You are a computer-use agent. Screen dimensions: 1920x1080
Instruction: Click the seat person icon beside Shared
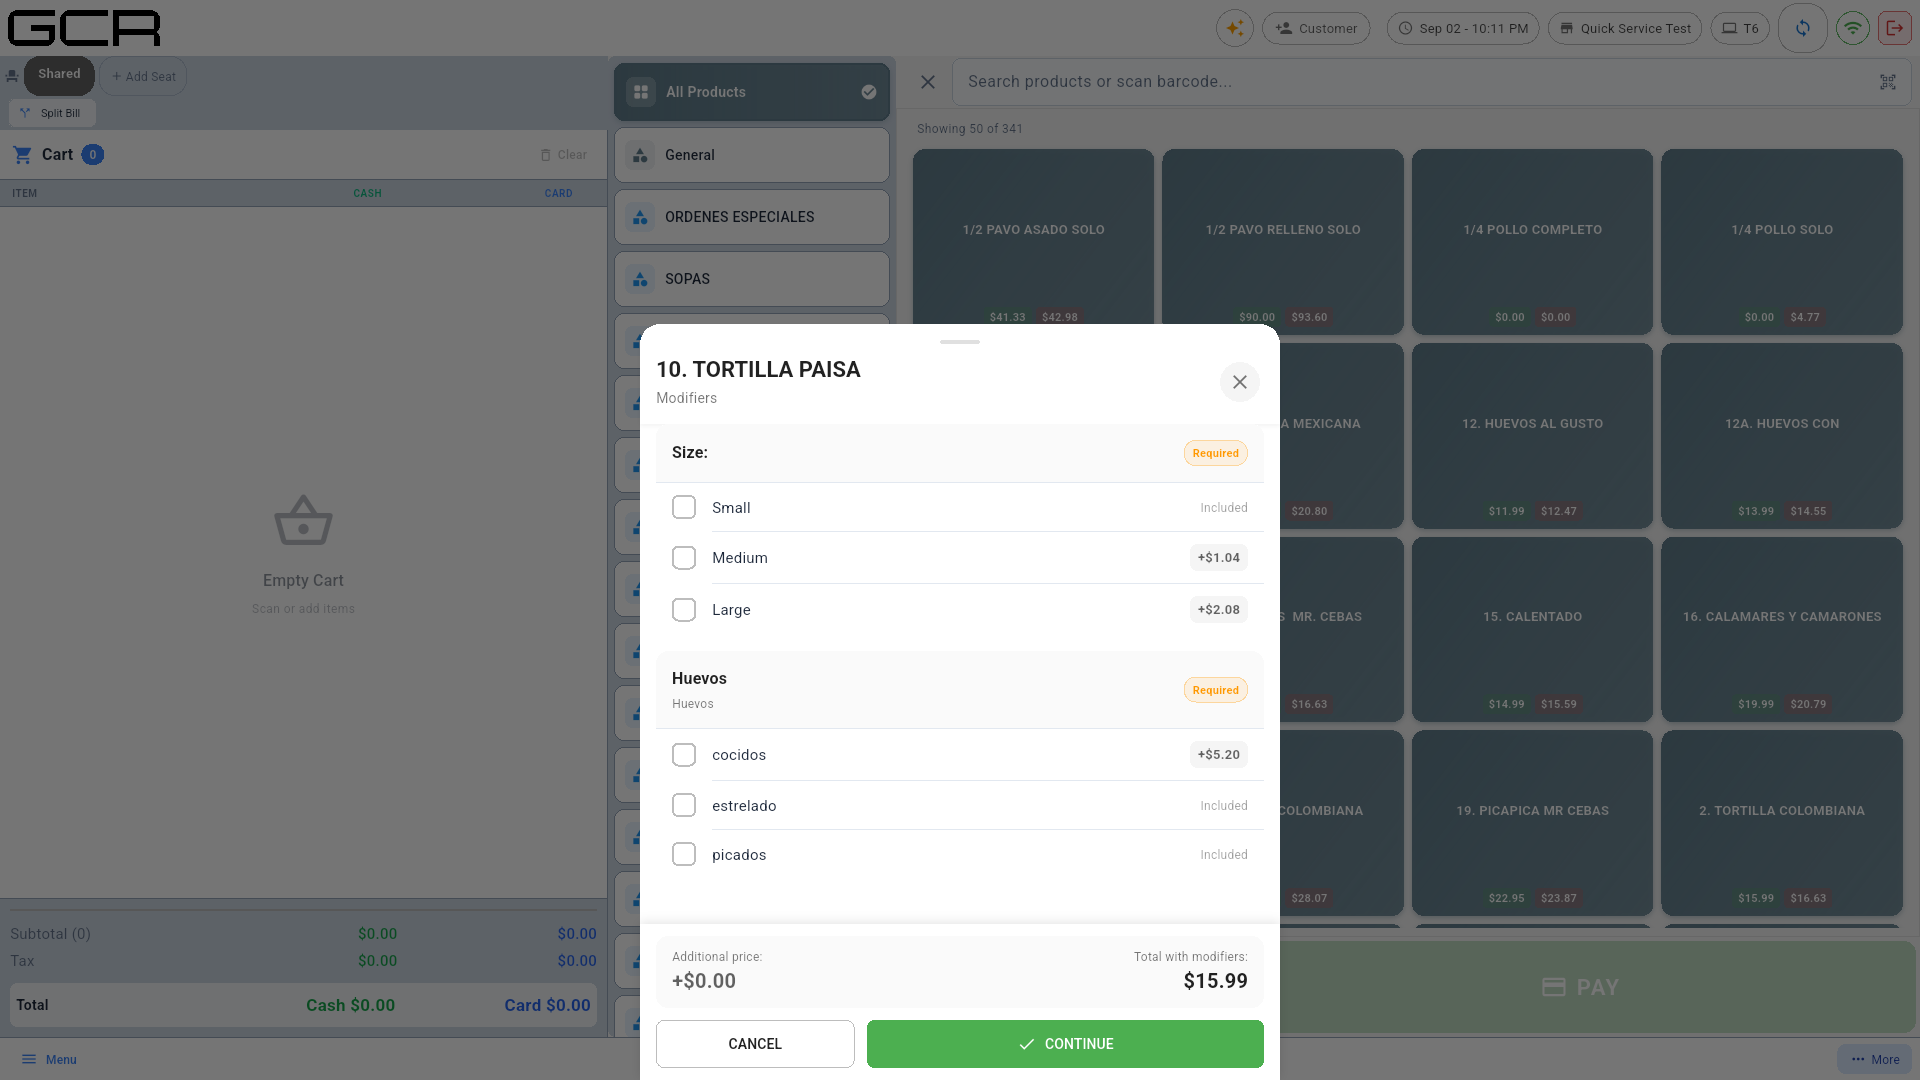(12, 76)
